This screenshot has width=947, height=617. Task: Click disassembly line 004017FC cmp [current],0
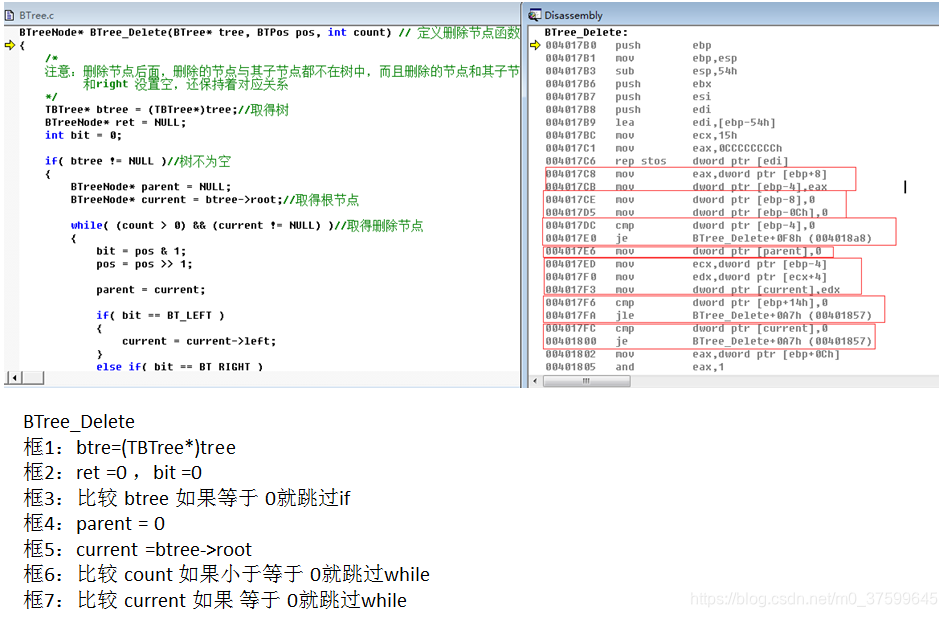pos(686,328)
